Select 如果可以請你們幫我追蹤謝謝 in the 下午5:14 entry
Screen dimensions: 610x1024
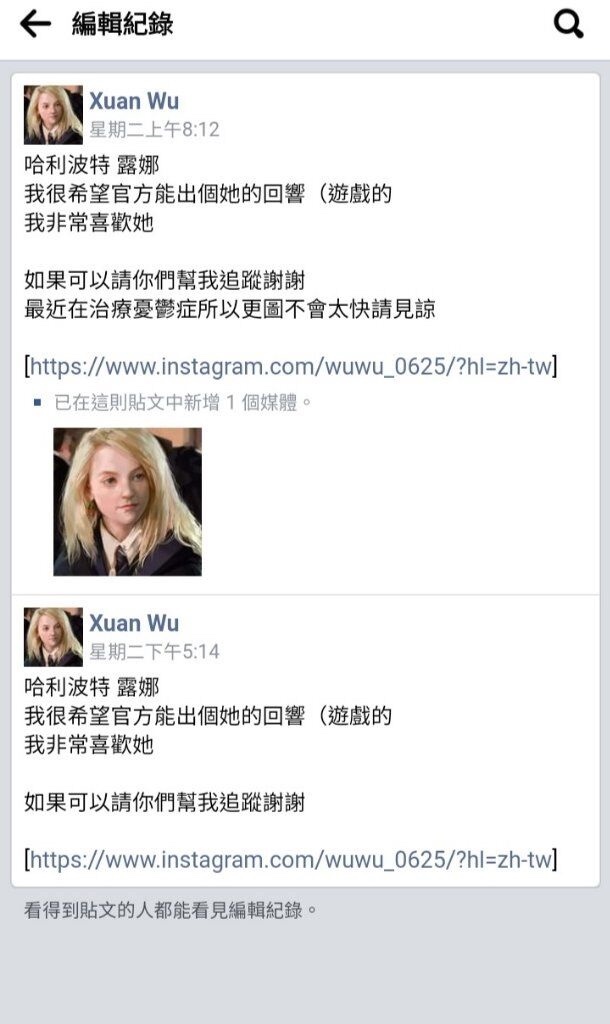click(x=165, y=802)
